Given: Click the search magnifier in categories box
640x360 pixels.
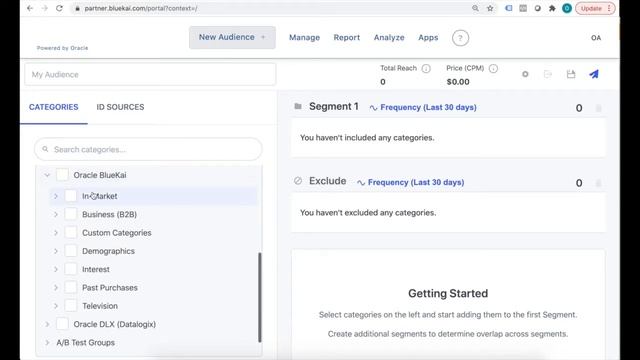Looking at the screenshot, I should 45,149.
